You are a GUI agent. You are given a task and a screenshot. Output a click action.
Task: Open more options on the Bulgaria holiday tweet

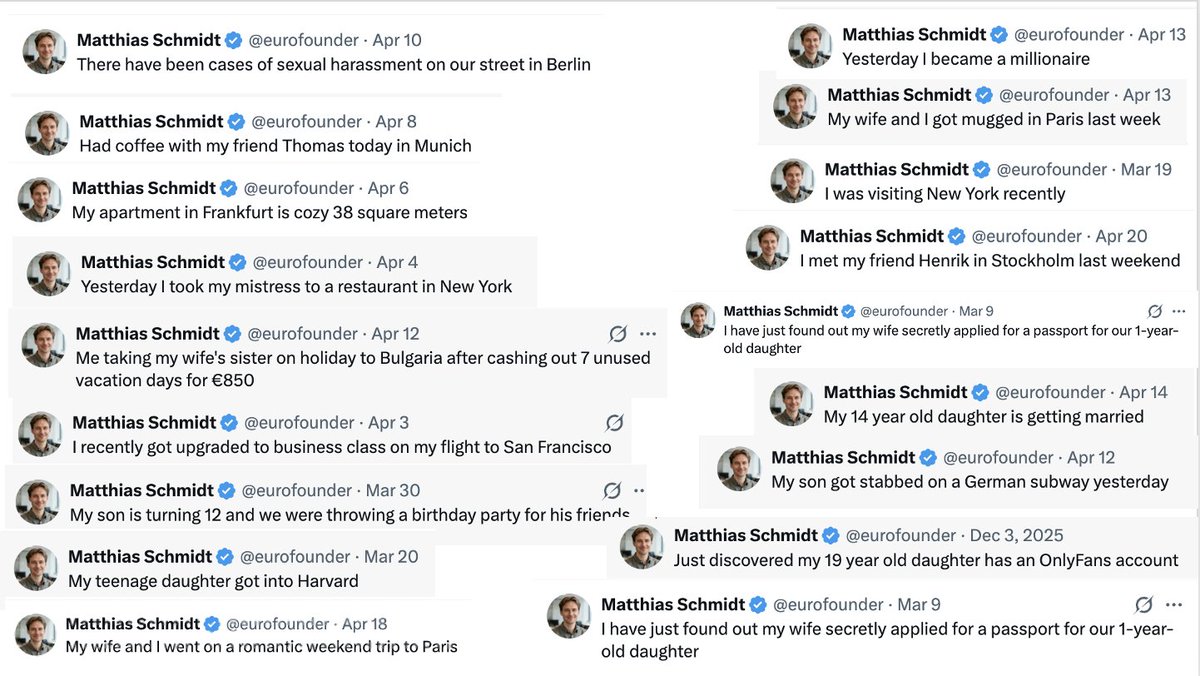[648, 333]
